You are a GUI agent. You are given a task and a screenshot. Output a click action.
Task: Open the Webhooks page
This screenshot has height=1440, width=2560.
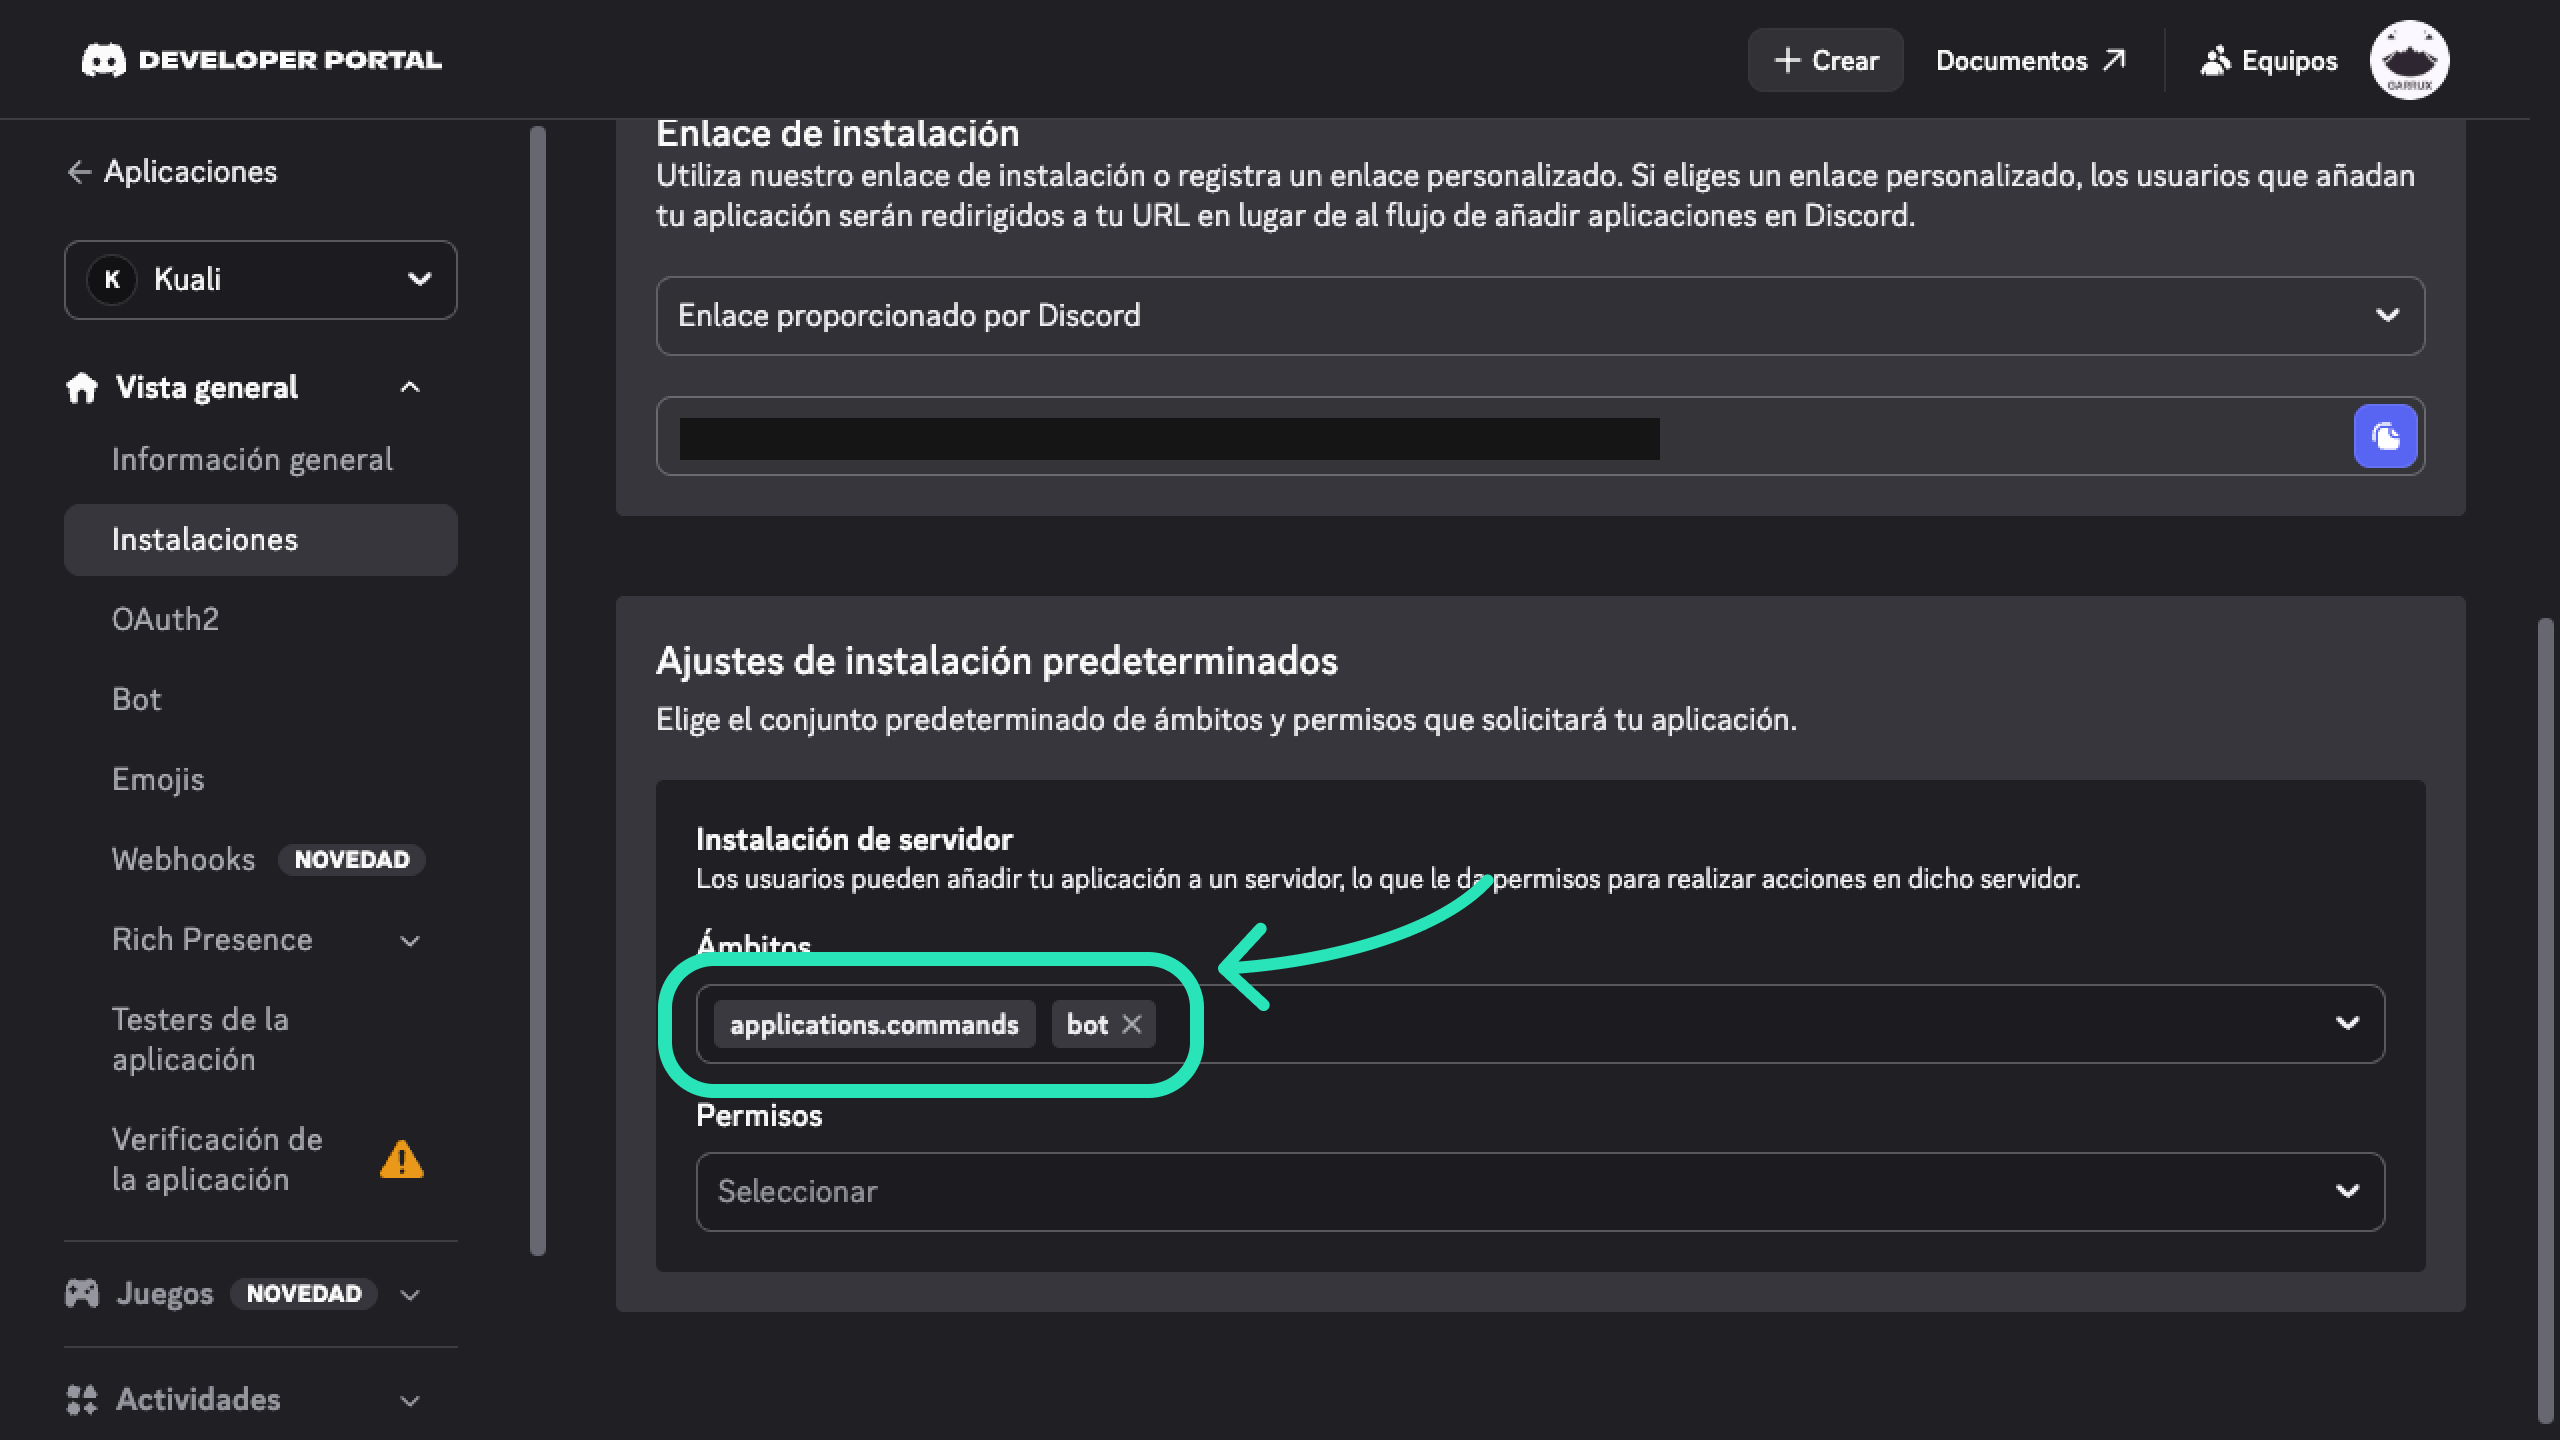183,860
